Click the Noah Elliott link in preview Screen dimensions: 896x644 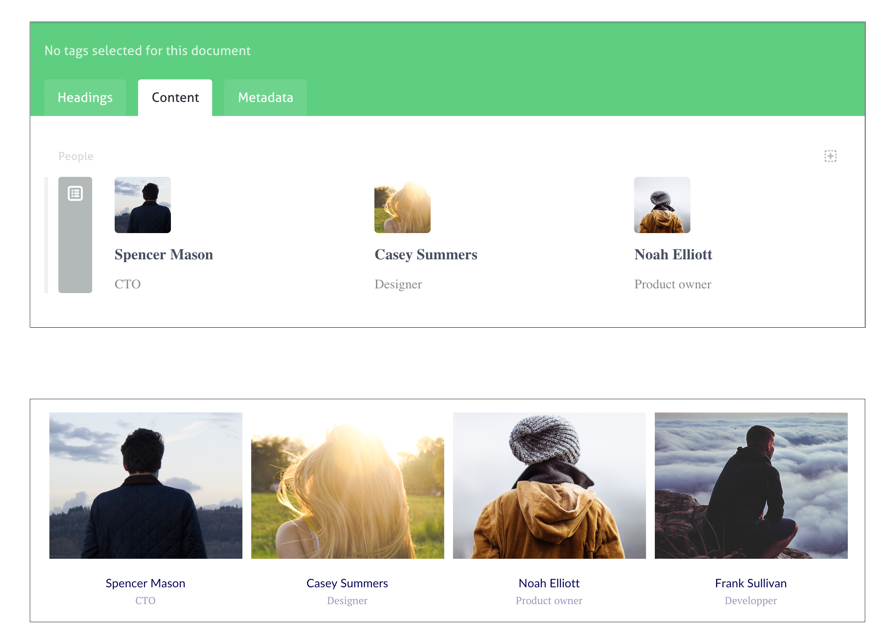point(549,583)
